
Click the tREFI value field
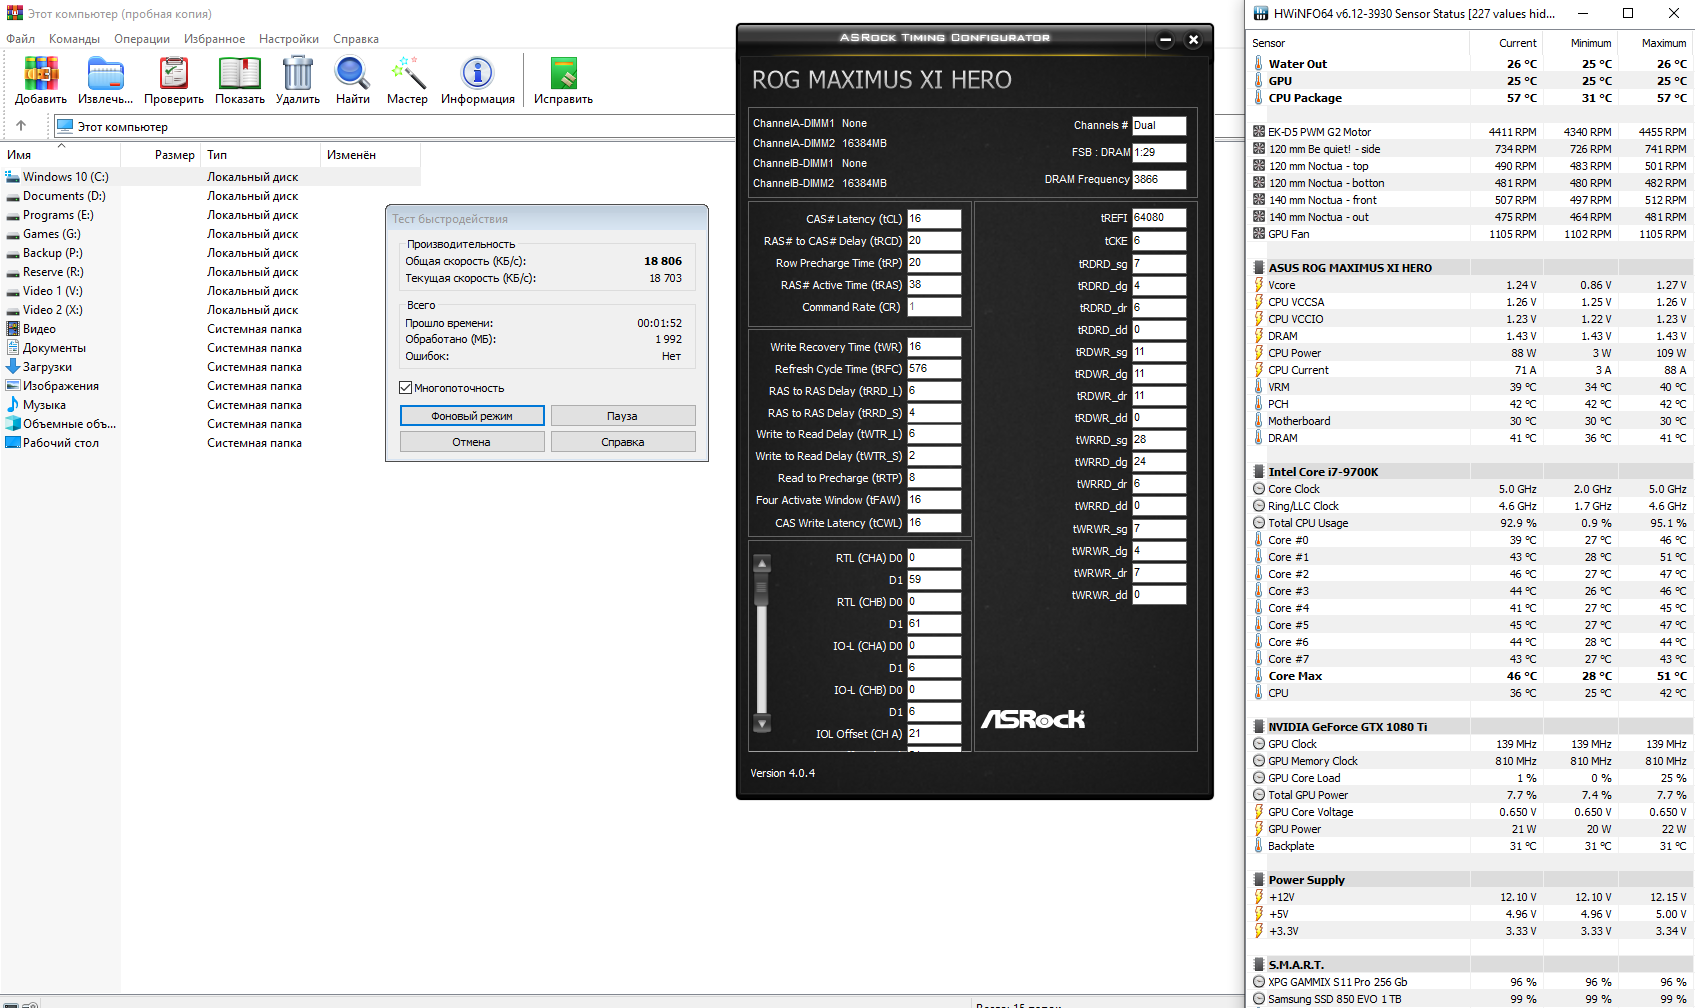pyautogui.click(x=1159, y=218)
